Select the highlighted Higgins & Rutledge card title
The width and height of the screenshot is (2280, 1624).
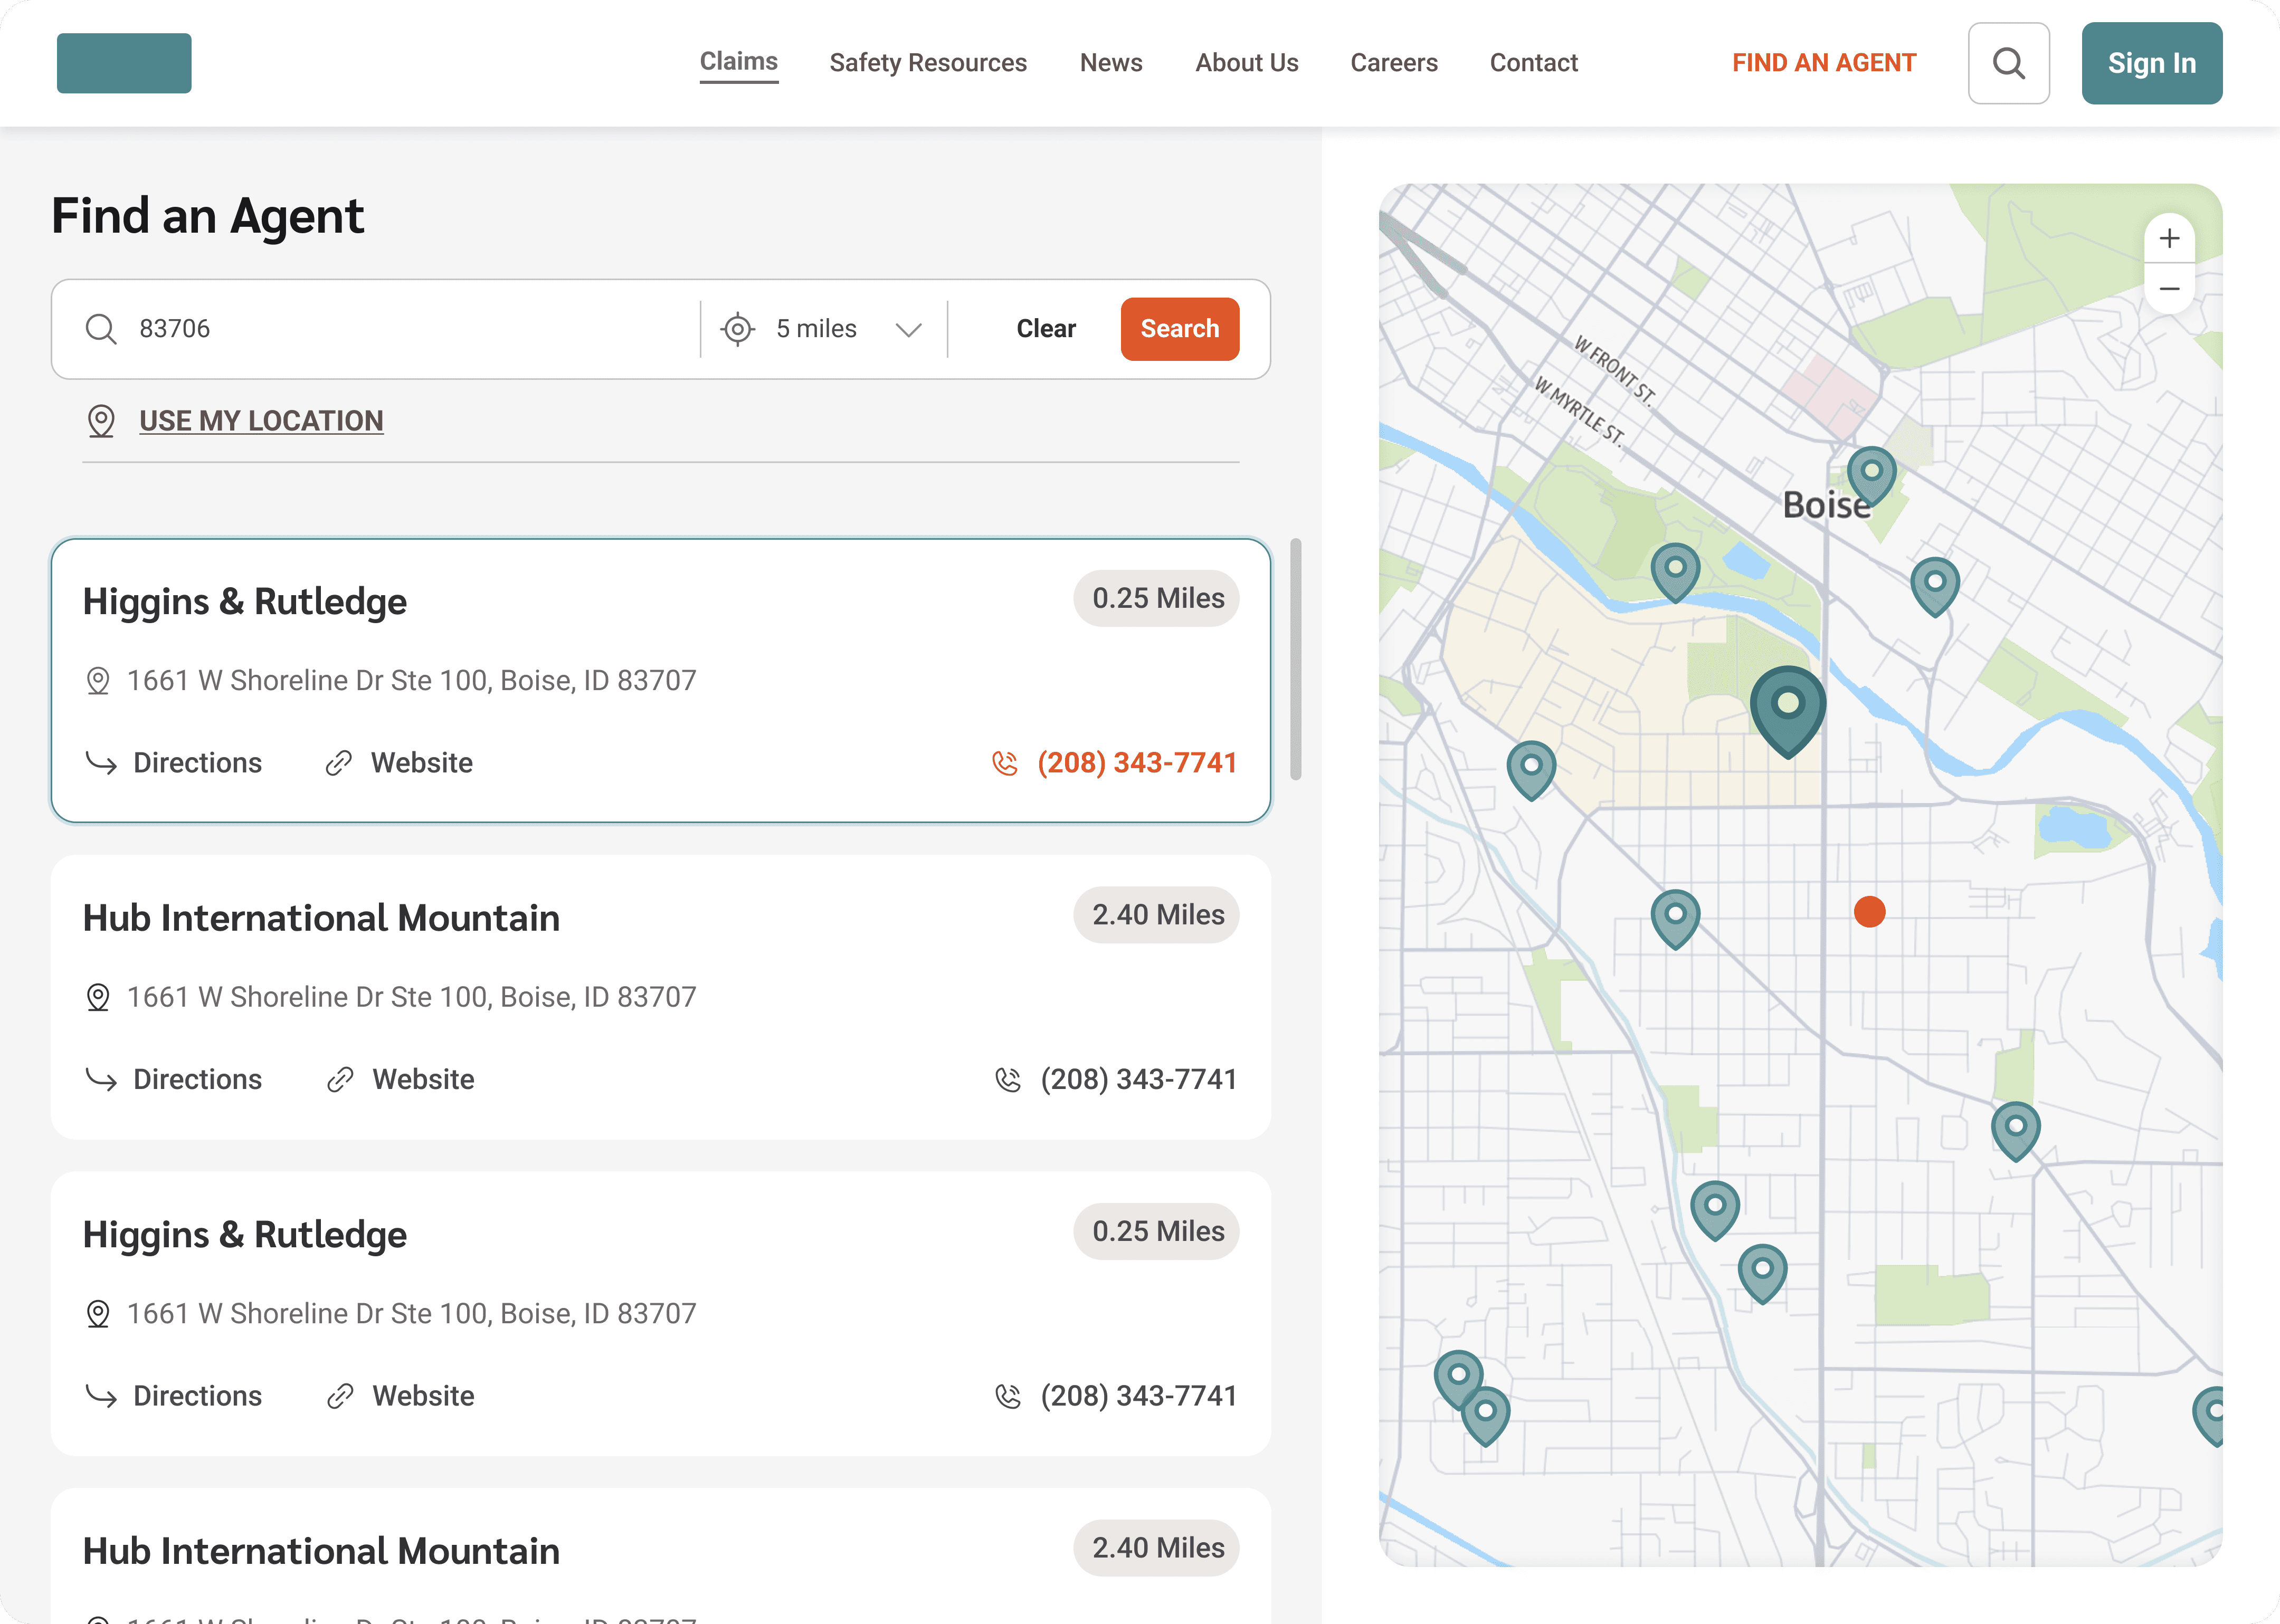coord(245,601)
